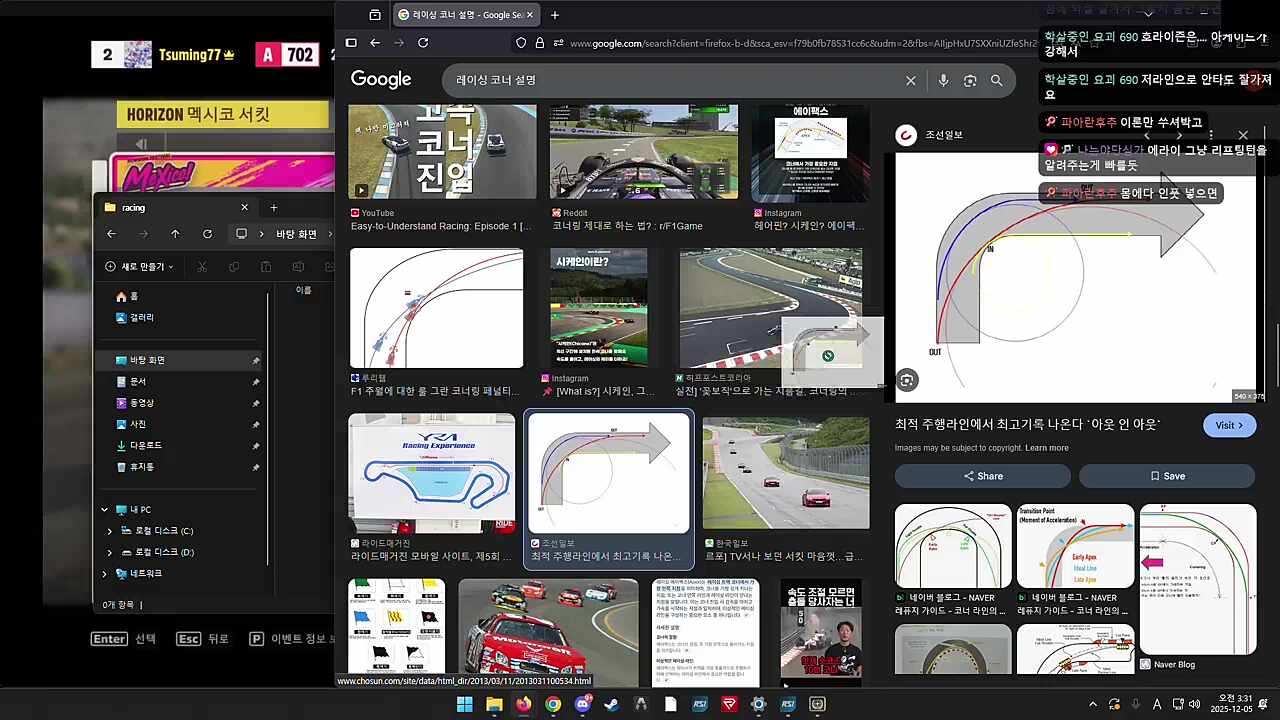Clear the Google search box text

pyautogui.click(x=910, y=80)
